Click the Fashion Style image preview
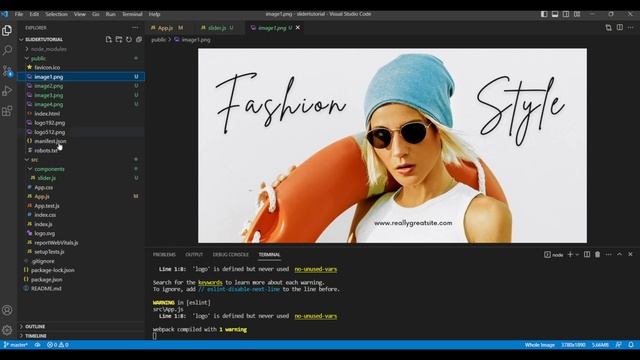This screenshot has width=640, height=360. 392,146
